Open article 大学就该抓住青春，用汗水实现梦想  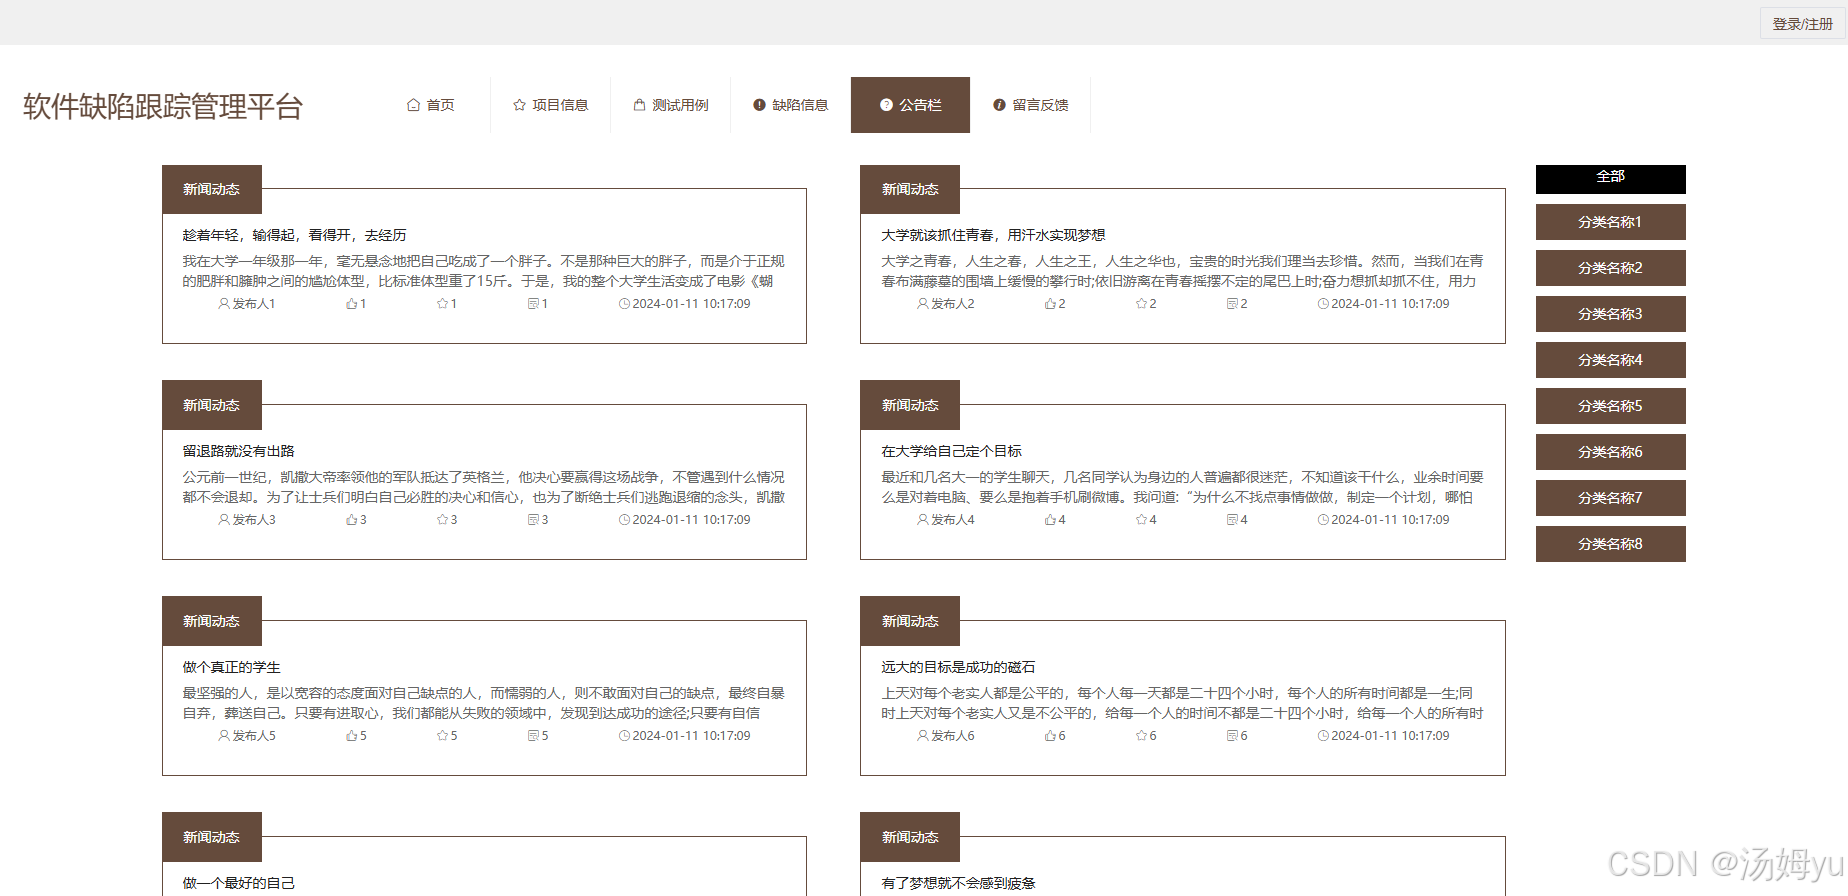[993, 235]
